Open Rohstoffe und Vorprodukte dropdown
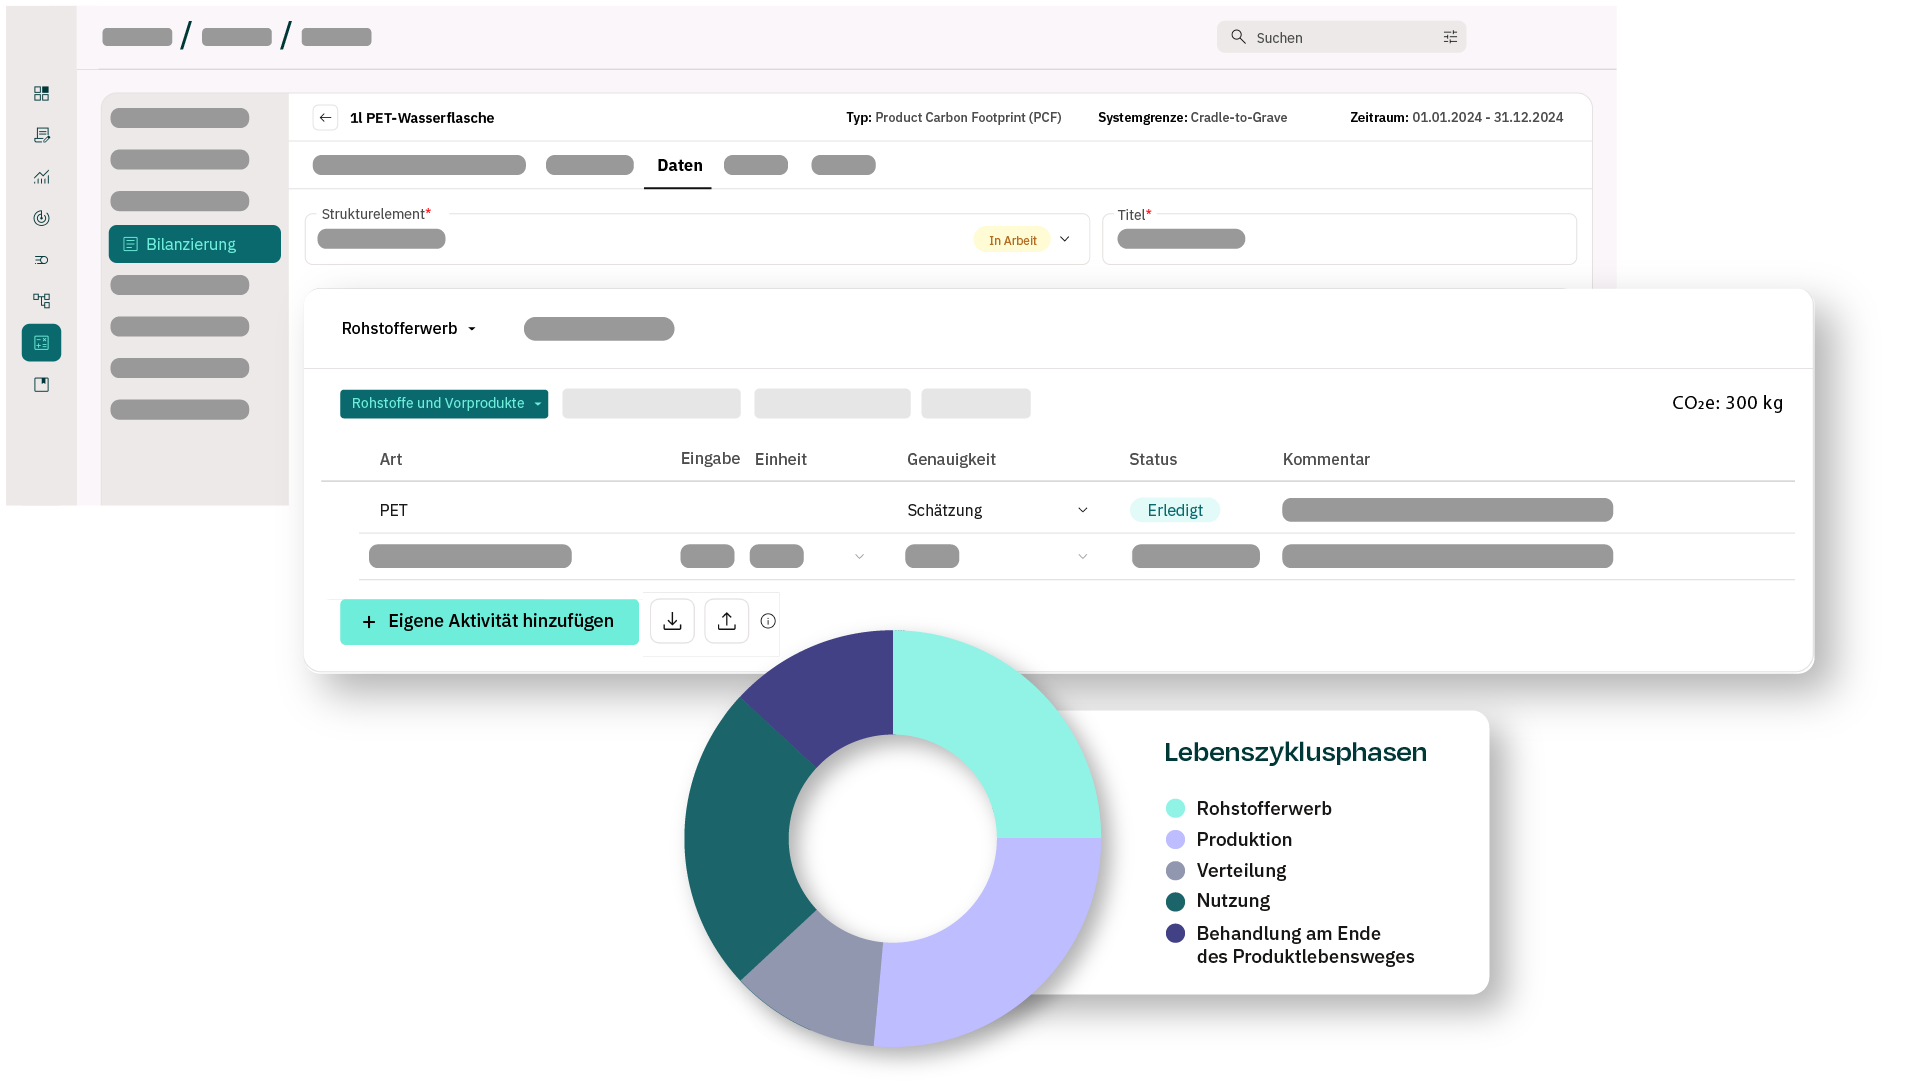1921x1081 pixels. tap(444, 404)
